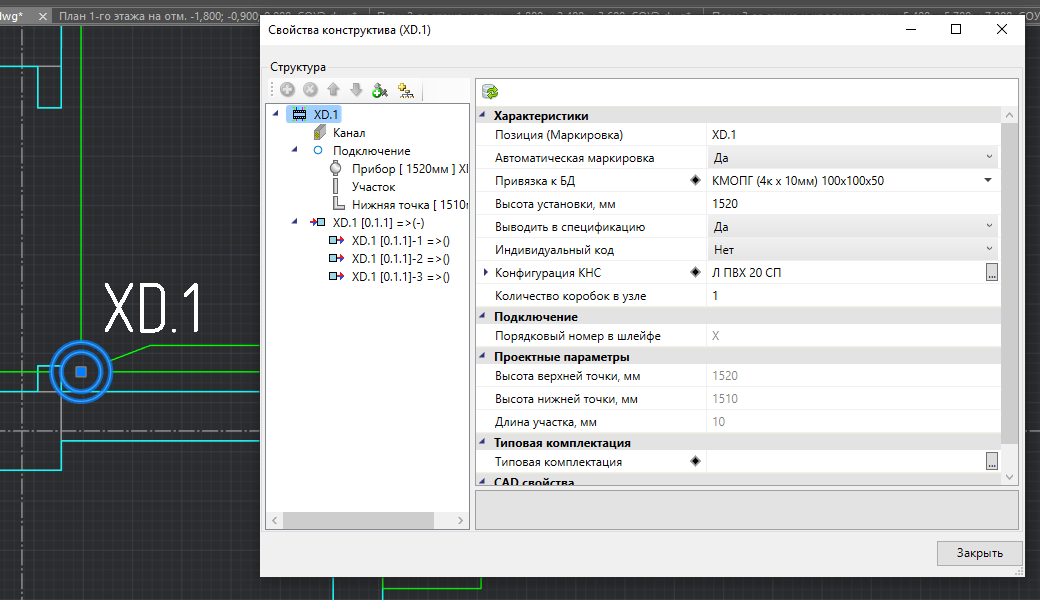Open the Выводить в спецификацию dropdown

click(x=989, y=227)
